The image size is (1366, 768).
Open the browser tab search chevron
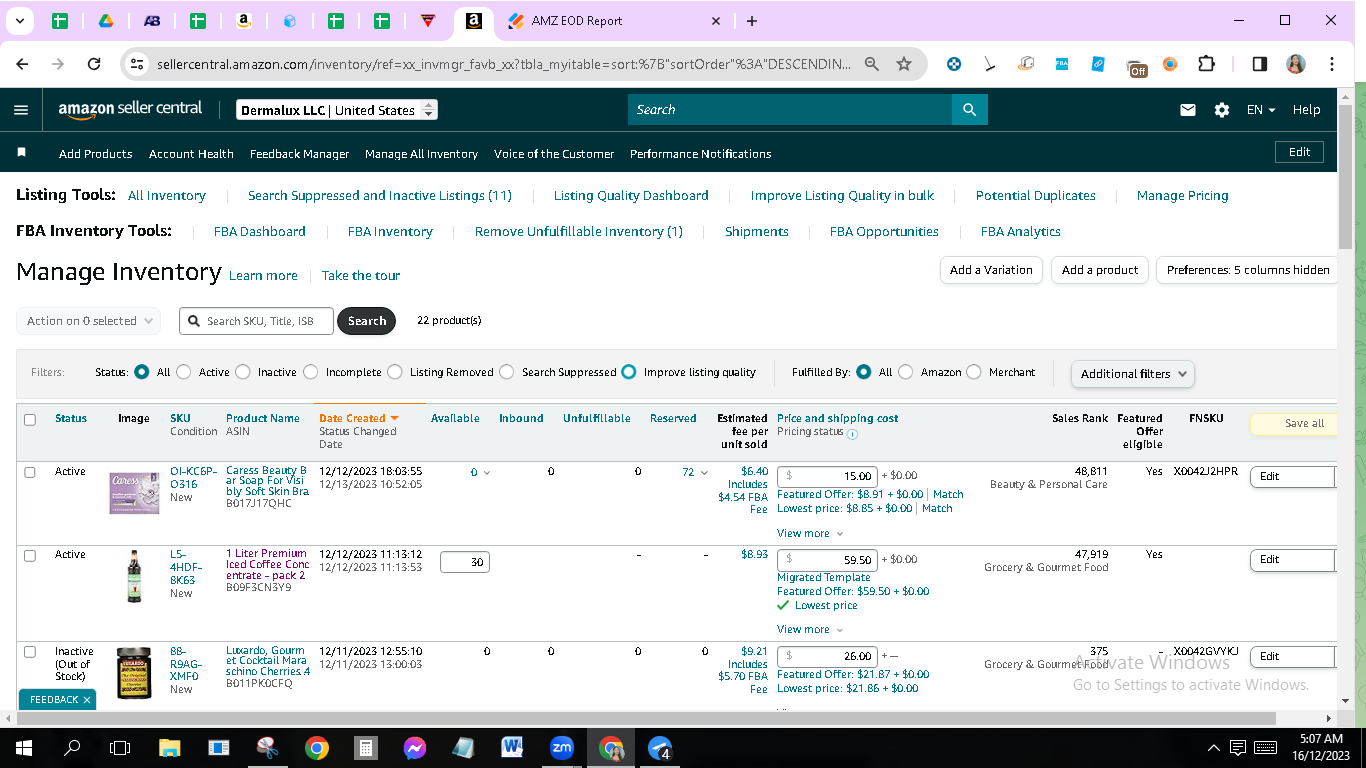coord(20,20)
